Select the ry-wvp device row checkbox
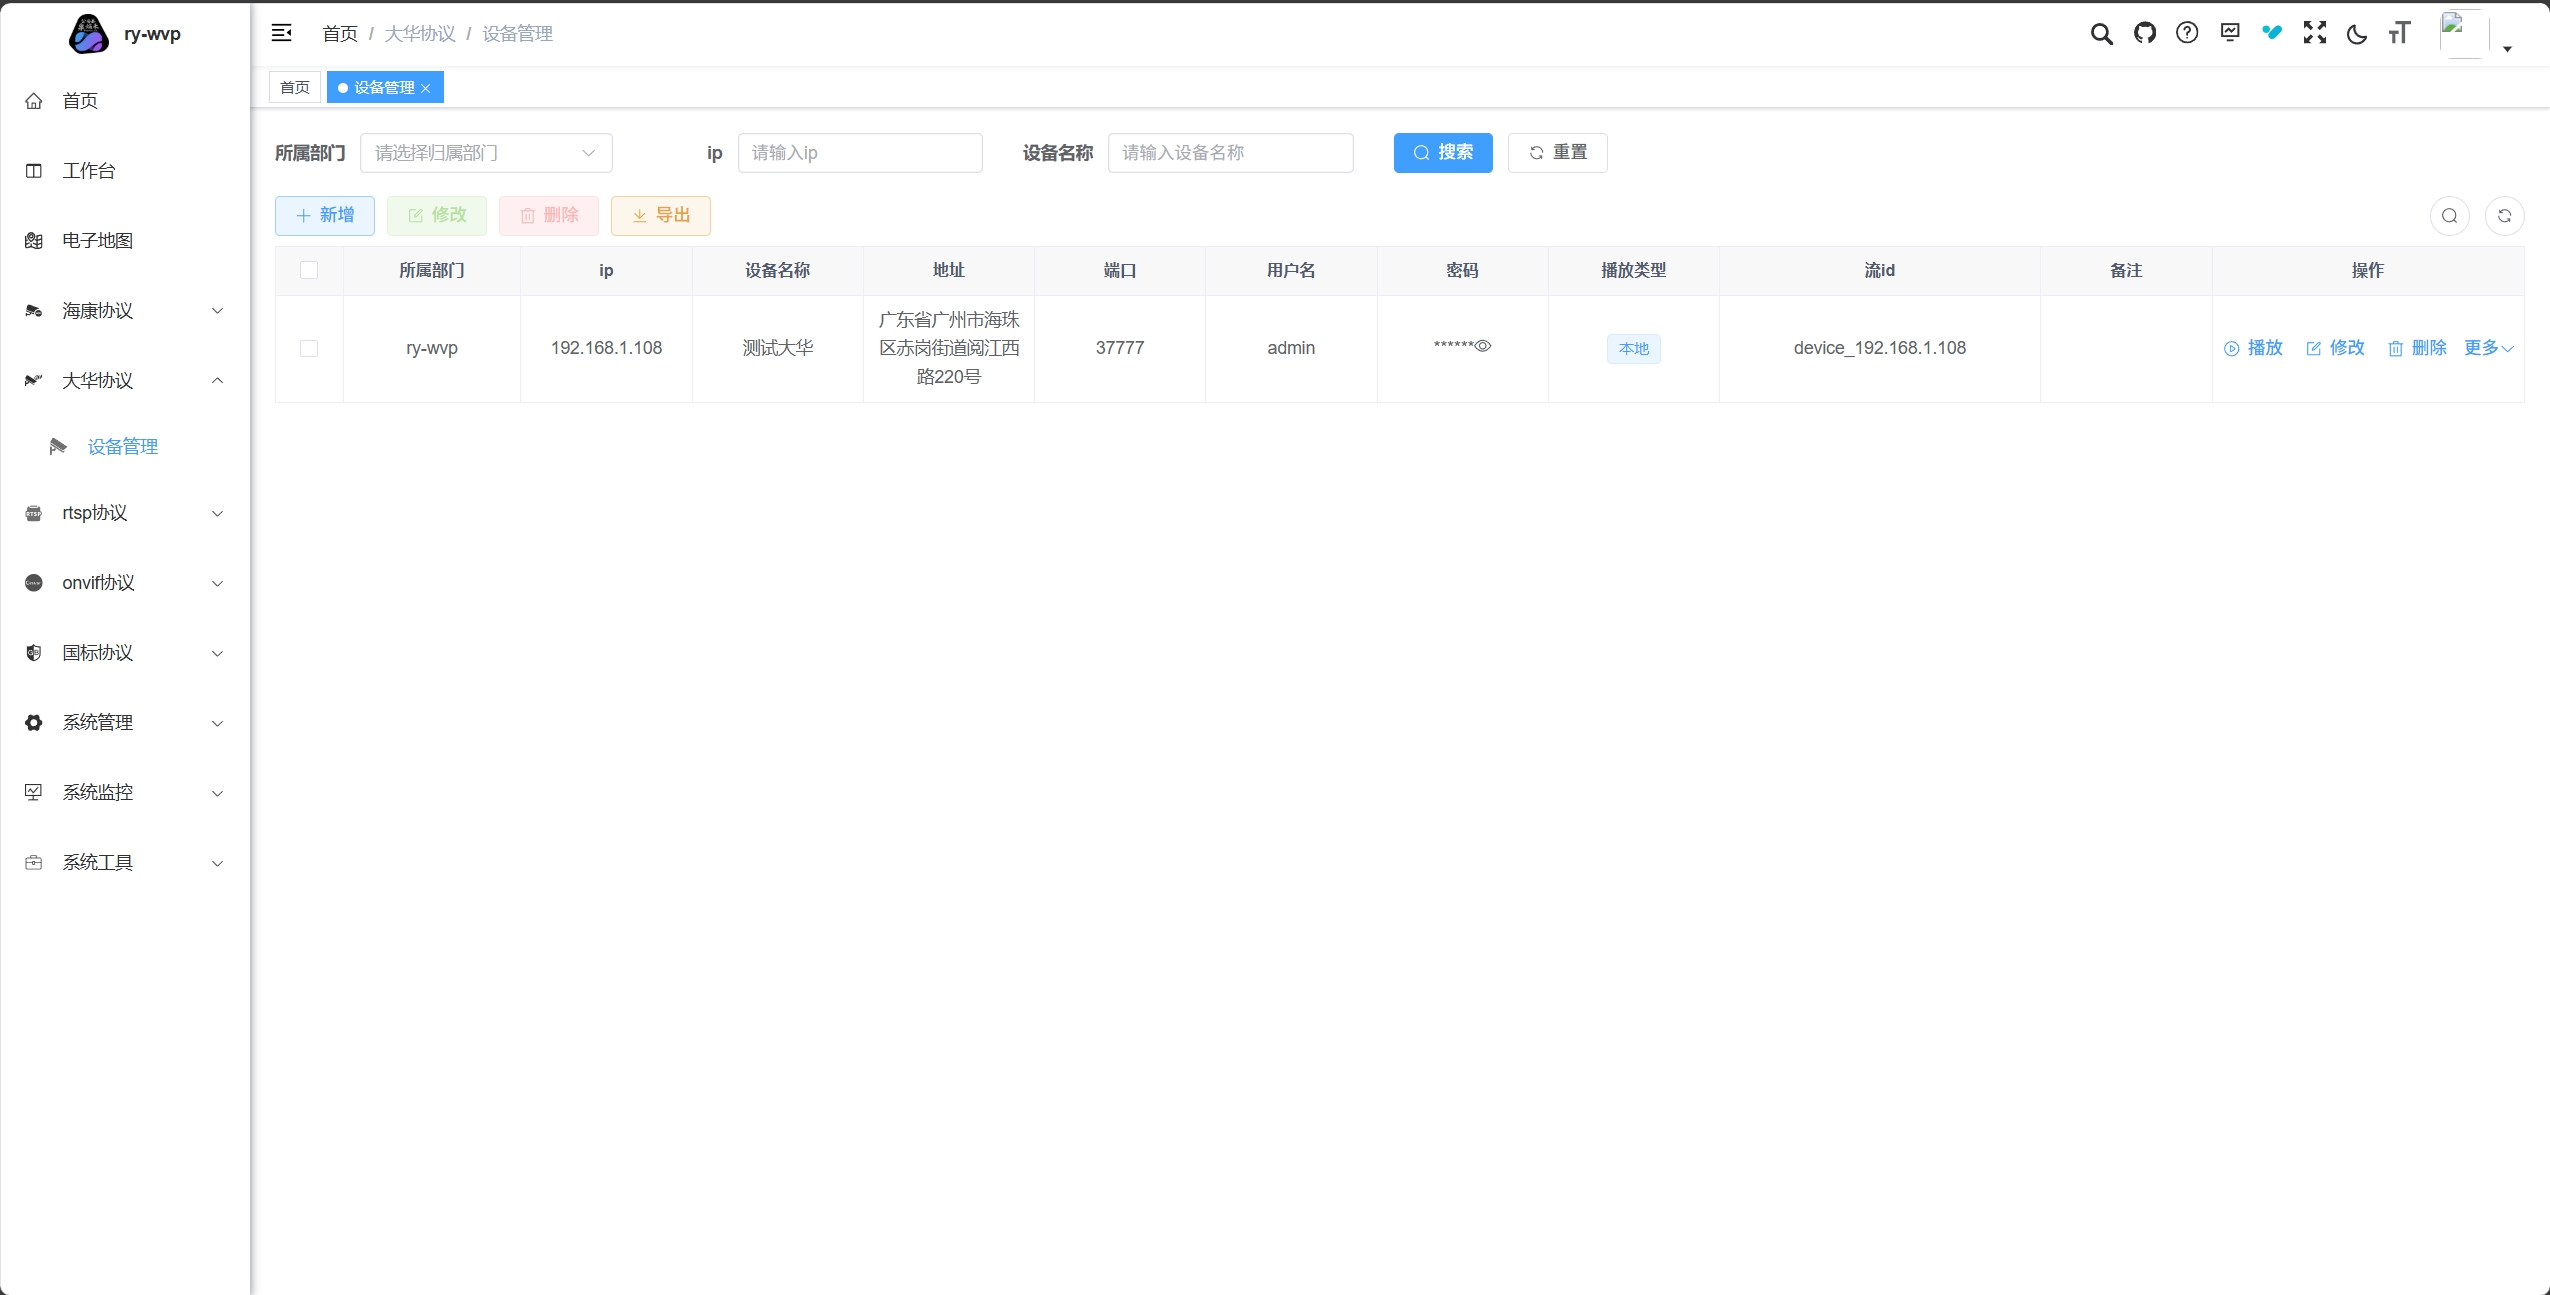This screenshot has width=2550, height=1295. (x=309, y=348)
